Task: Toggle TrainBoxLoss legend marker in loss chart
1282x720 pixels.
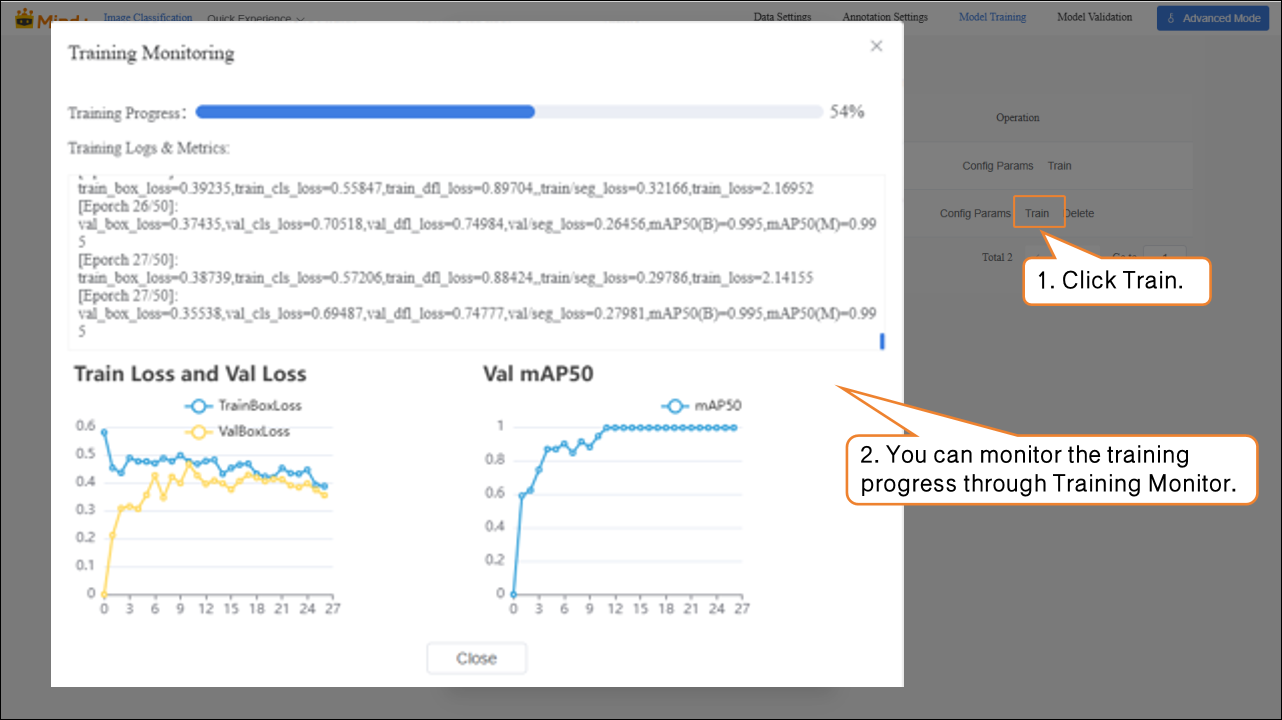Action: (x=198, y=406)
